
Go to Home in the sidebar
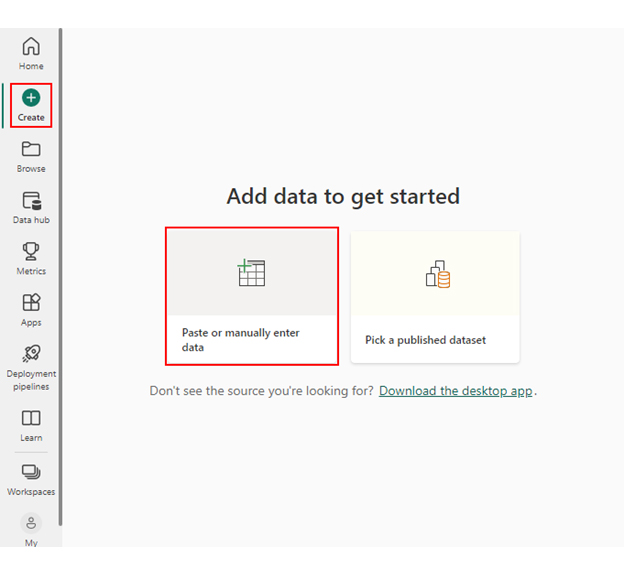pos(31,54)
